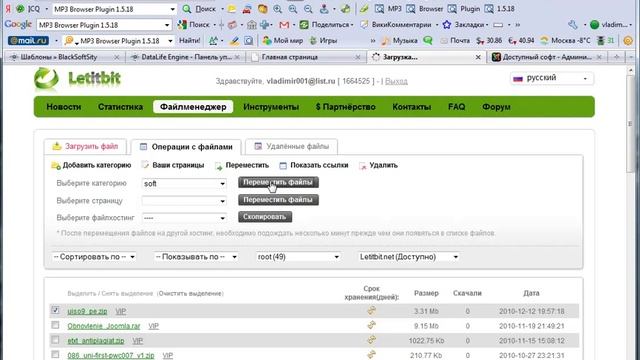Click the Yandex Я icon
The image size is (640, 360).
pyautogui.click(x=8, y=9)
